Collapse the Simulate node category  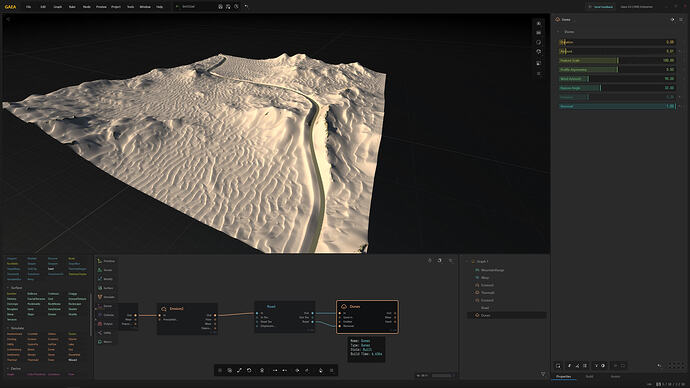8,328
